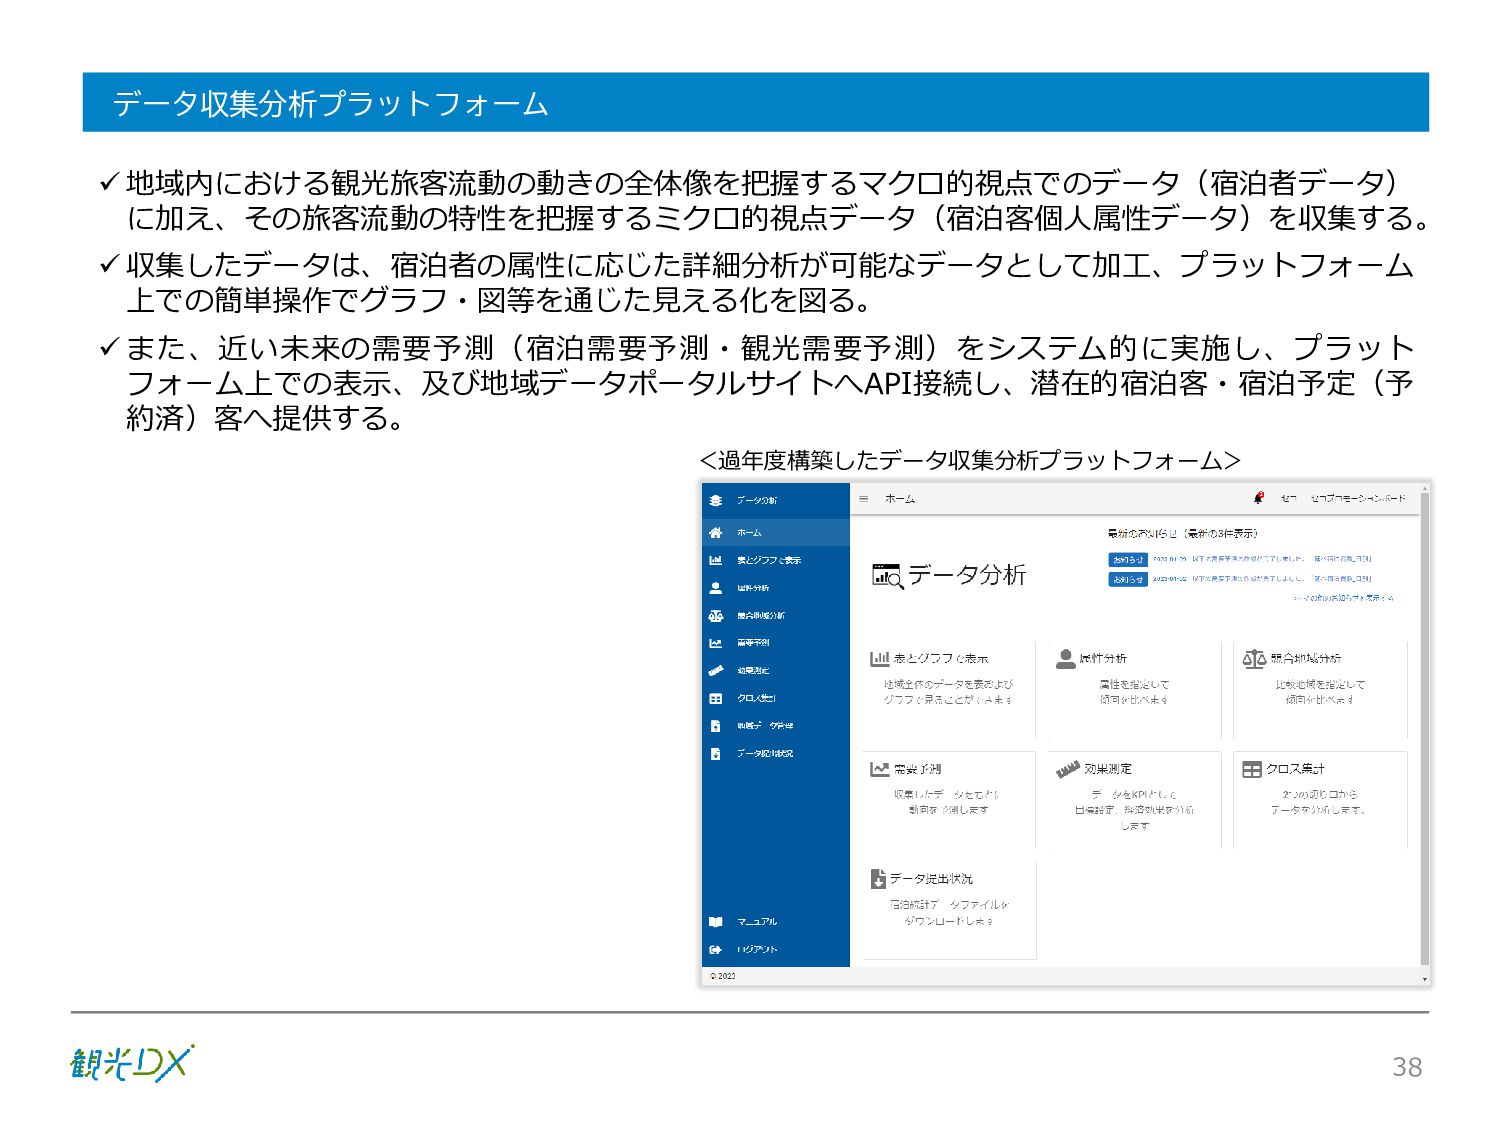Click the ruler icon on 効果測定 card
This screenshot has height=1125, width=1500.
[x=1068, y=769]
